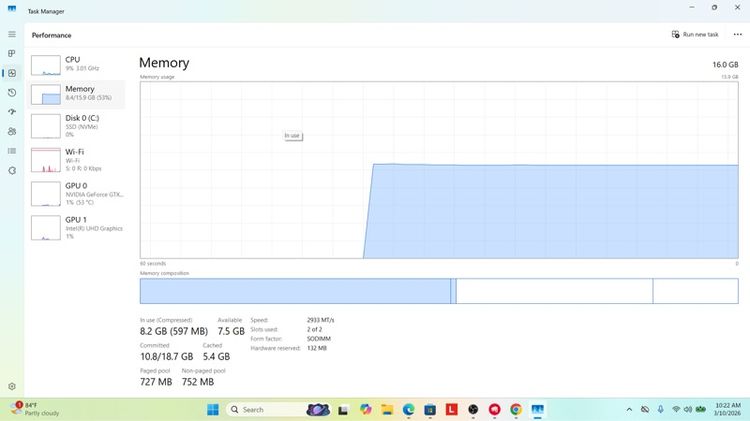Select the GPU 0 NVIDIA GeForce item
Image resolution: width=750 pixels, height=421 pixels.
[77, 194]
